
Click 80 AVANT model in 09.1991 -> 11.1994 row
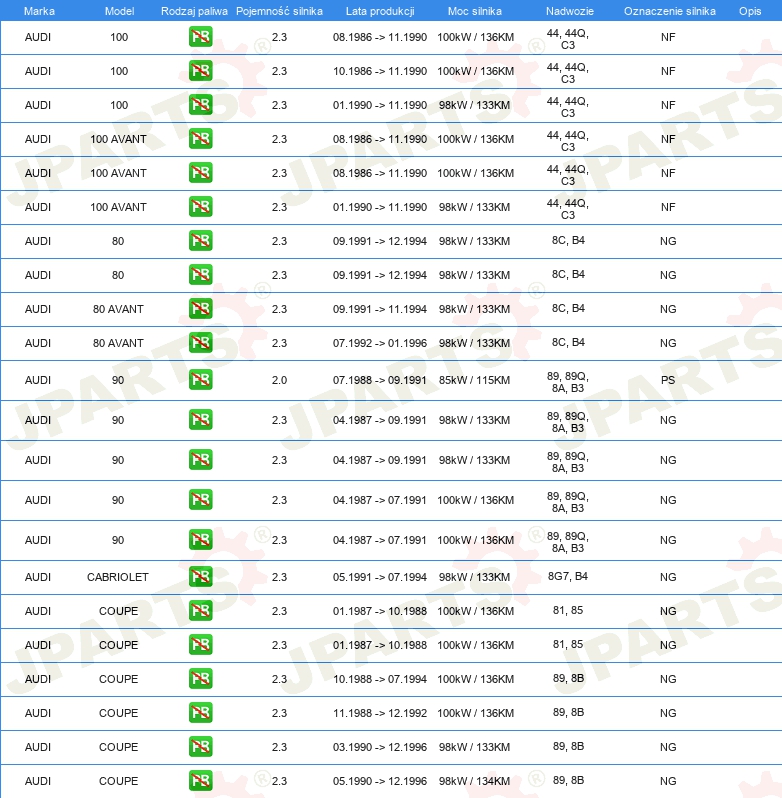tap(118, 309)
